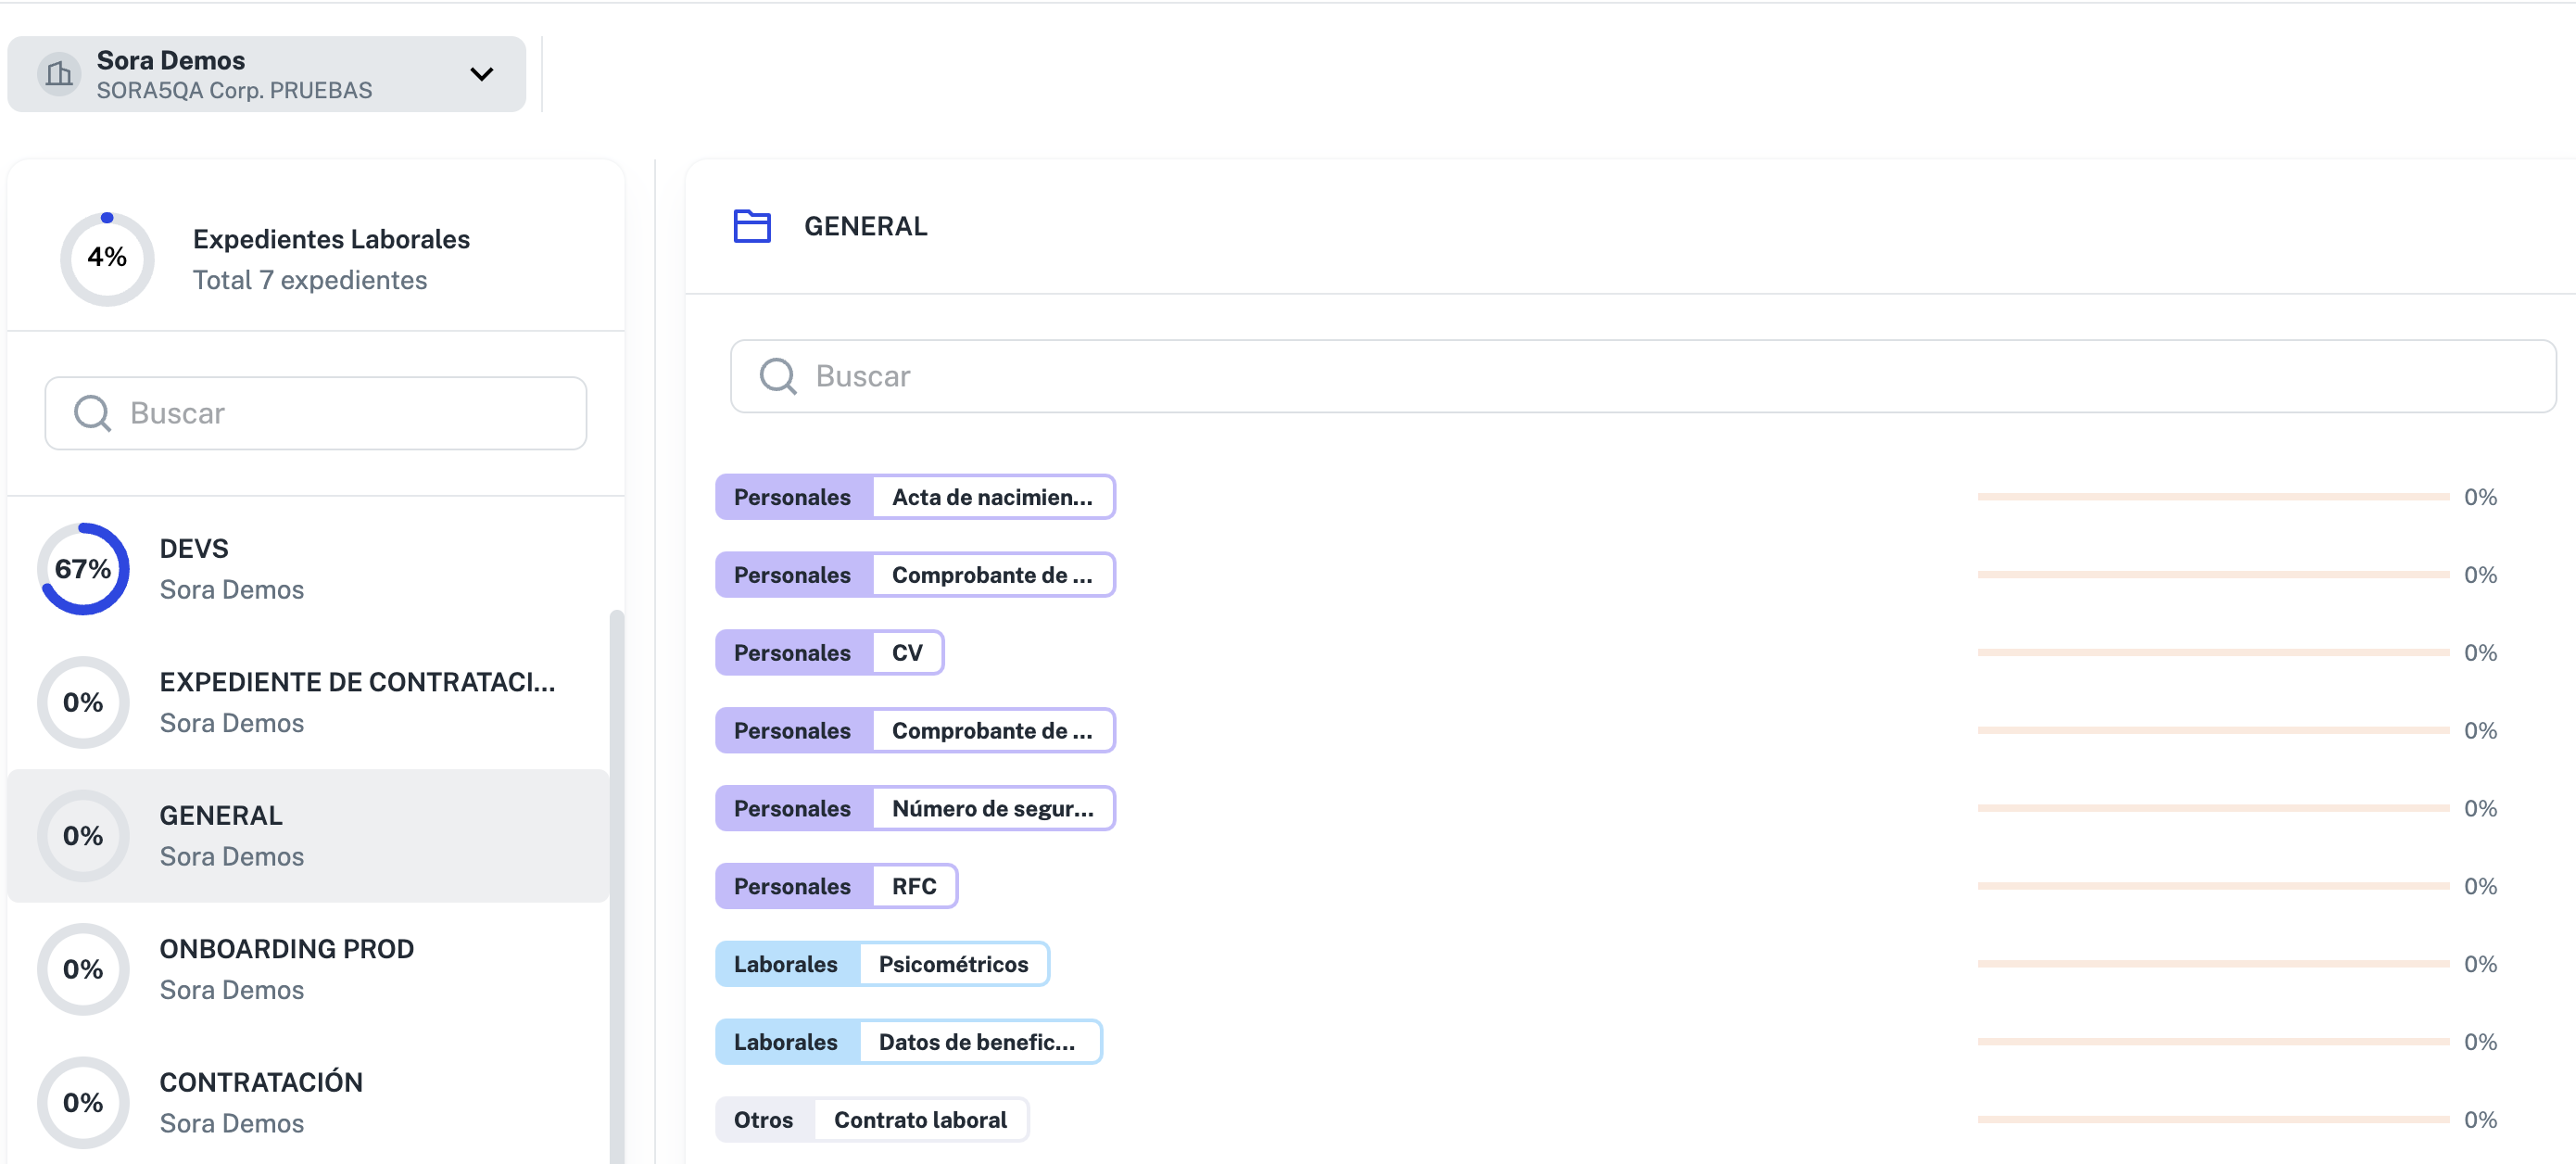The image size is (2576, 1164).
Task: Select the DEVS expediente
Action: [x=308, y=569]
